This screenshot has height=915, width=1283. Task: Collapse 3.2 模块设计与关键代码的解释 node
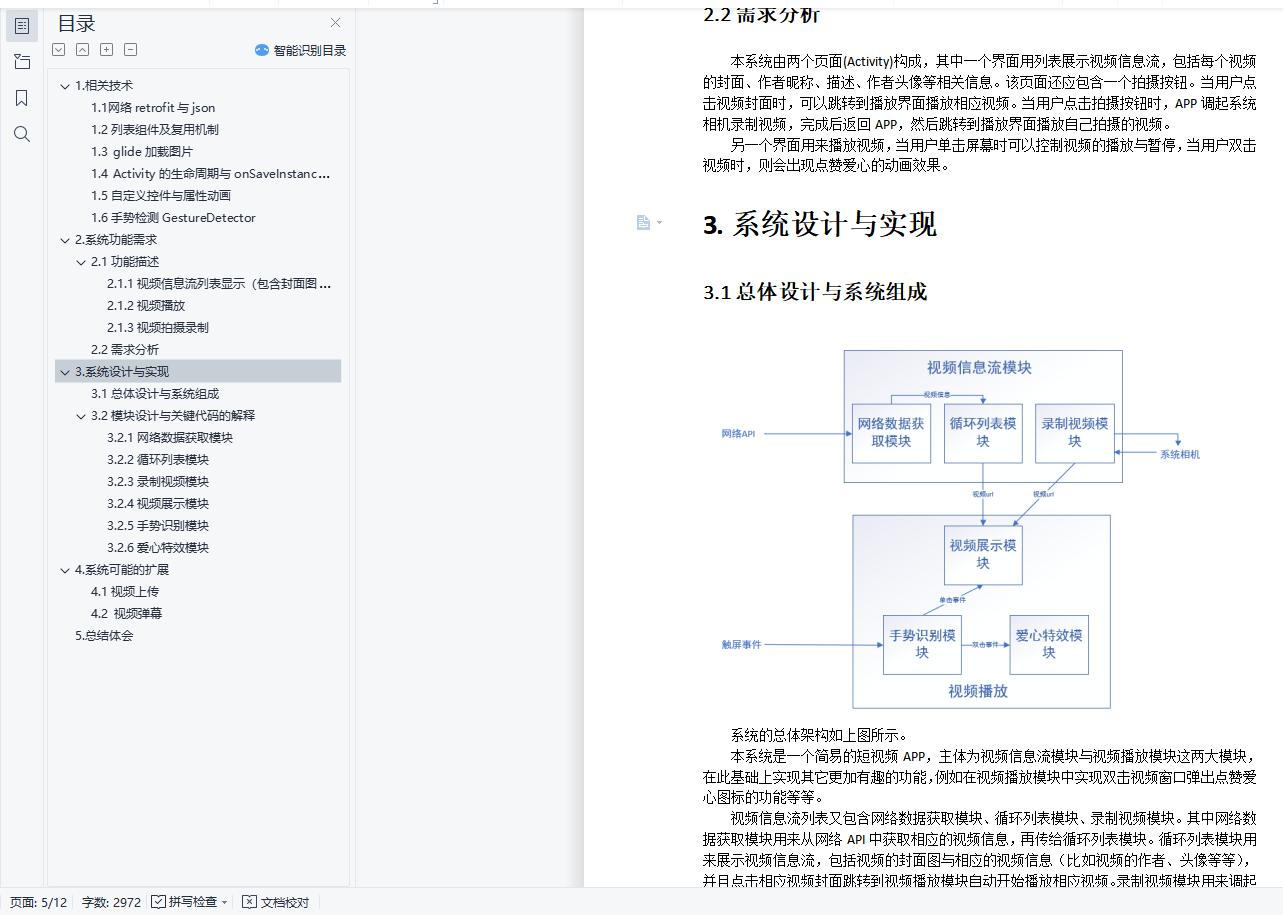(x=81, y=416)
